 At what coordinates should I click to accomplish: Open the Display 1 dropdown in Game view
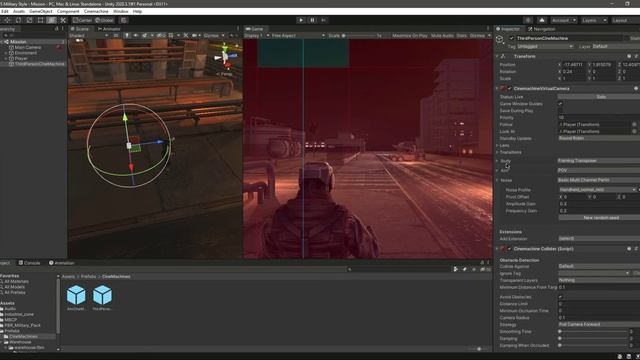(257, 36)
